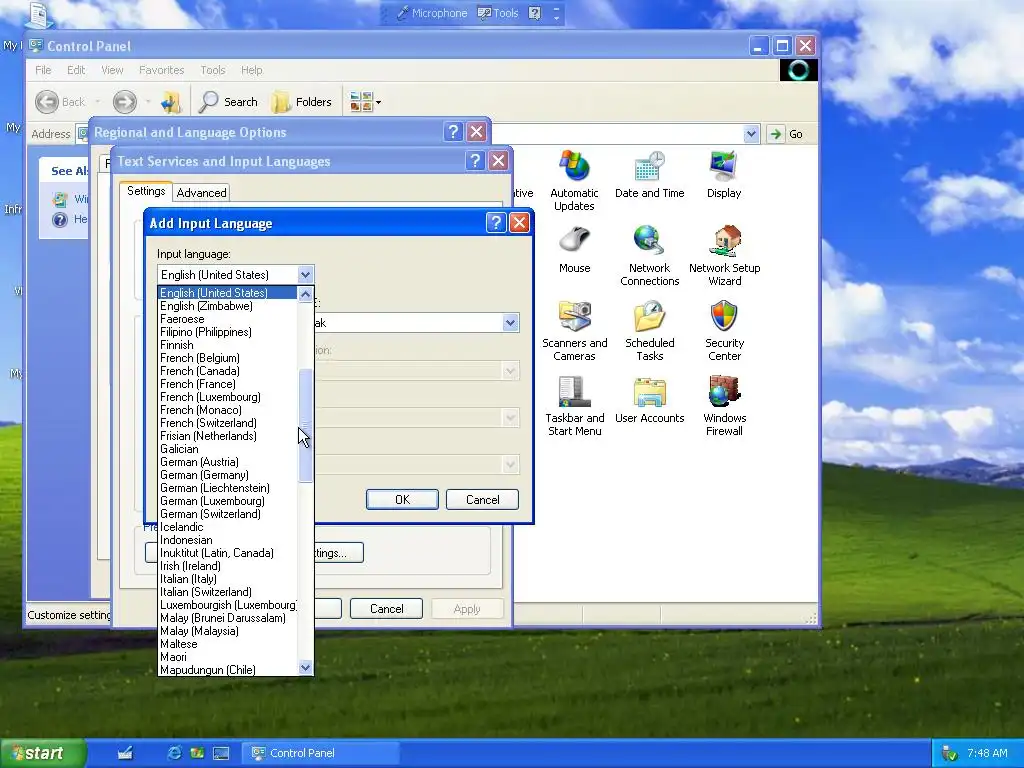Open Scanners and Cameras icon
The image size is (1024, 768).
(x=574, y=331)
